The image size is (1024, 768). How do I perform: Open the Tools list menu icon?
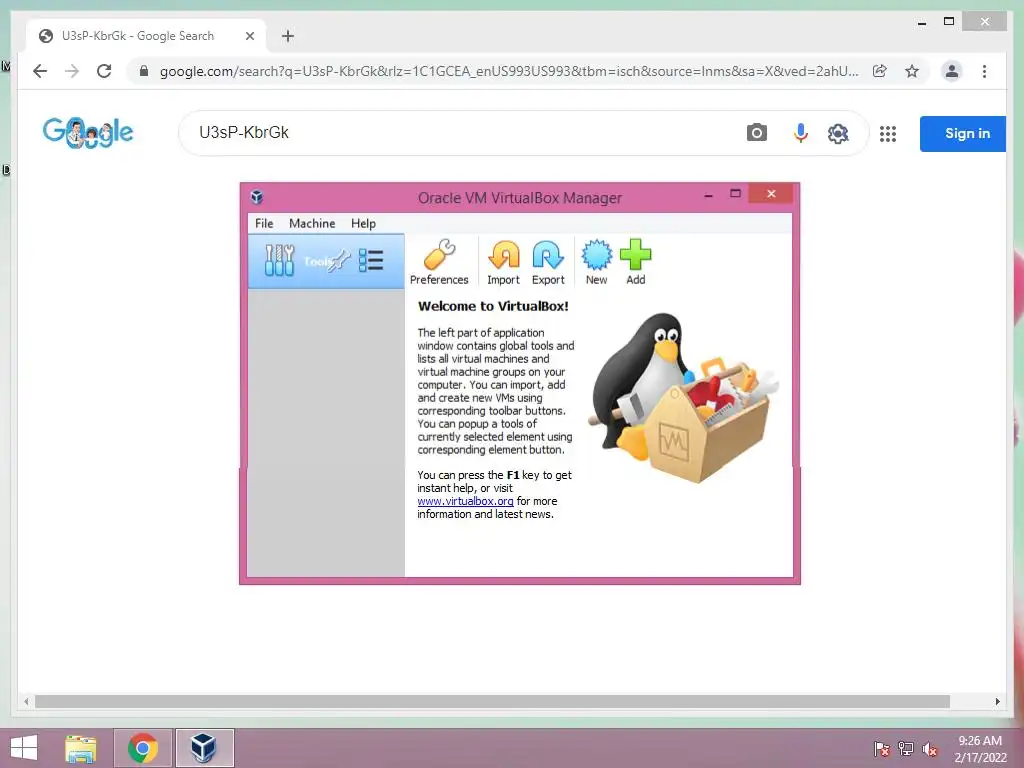(371, 261)
